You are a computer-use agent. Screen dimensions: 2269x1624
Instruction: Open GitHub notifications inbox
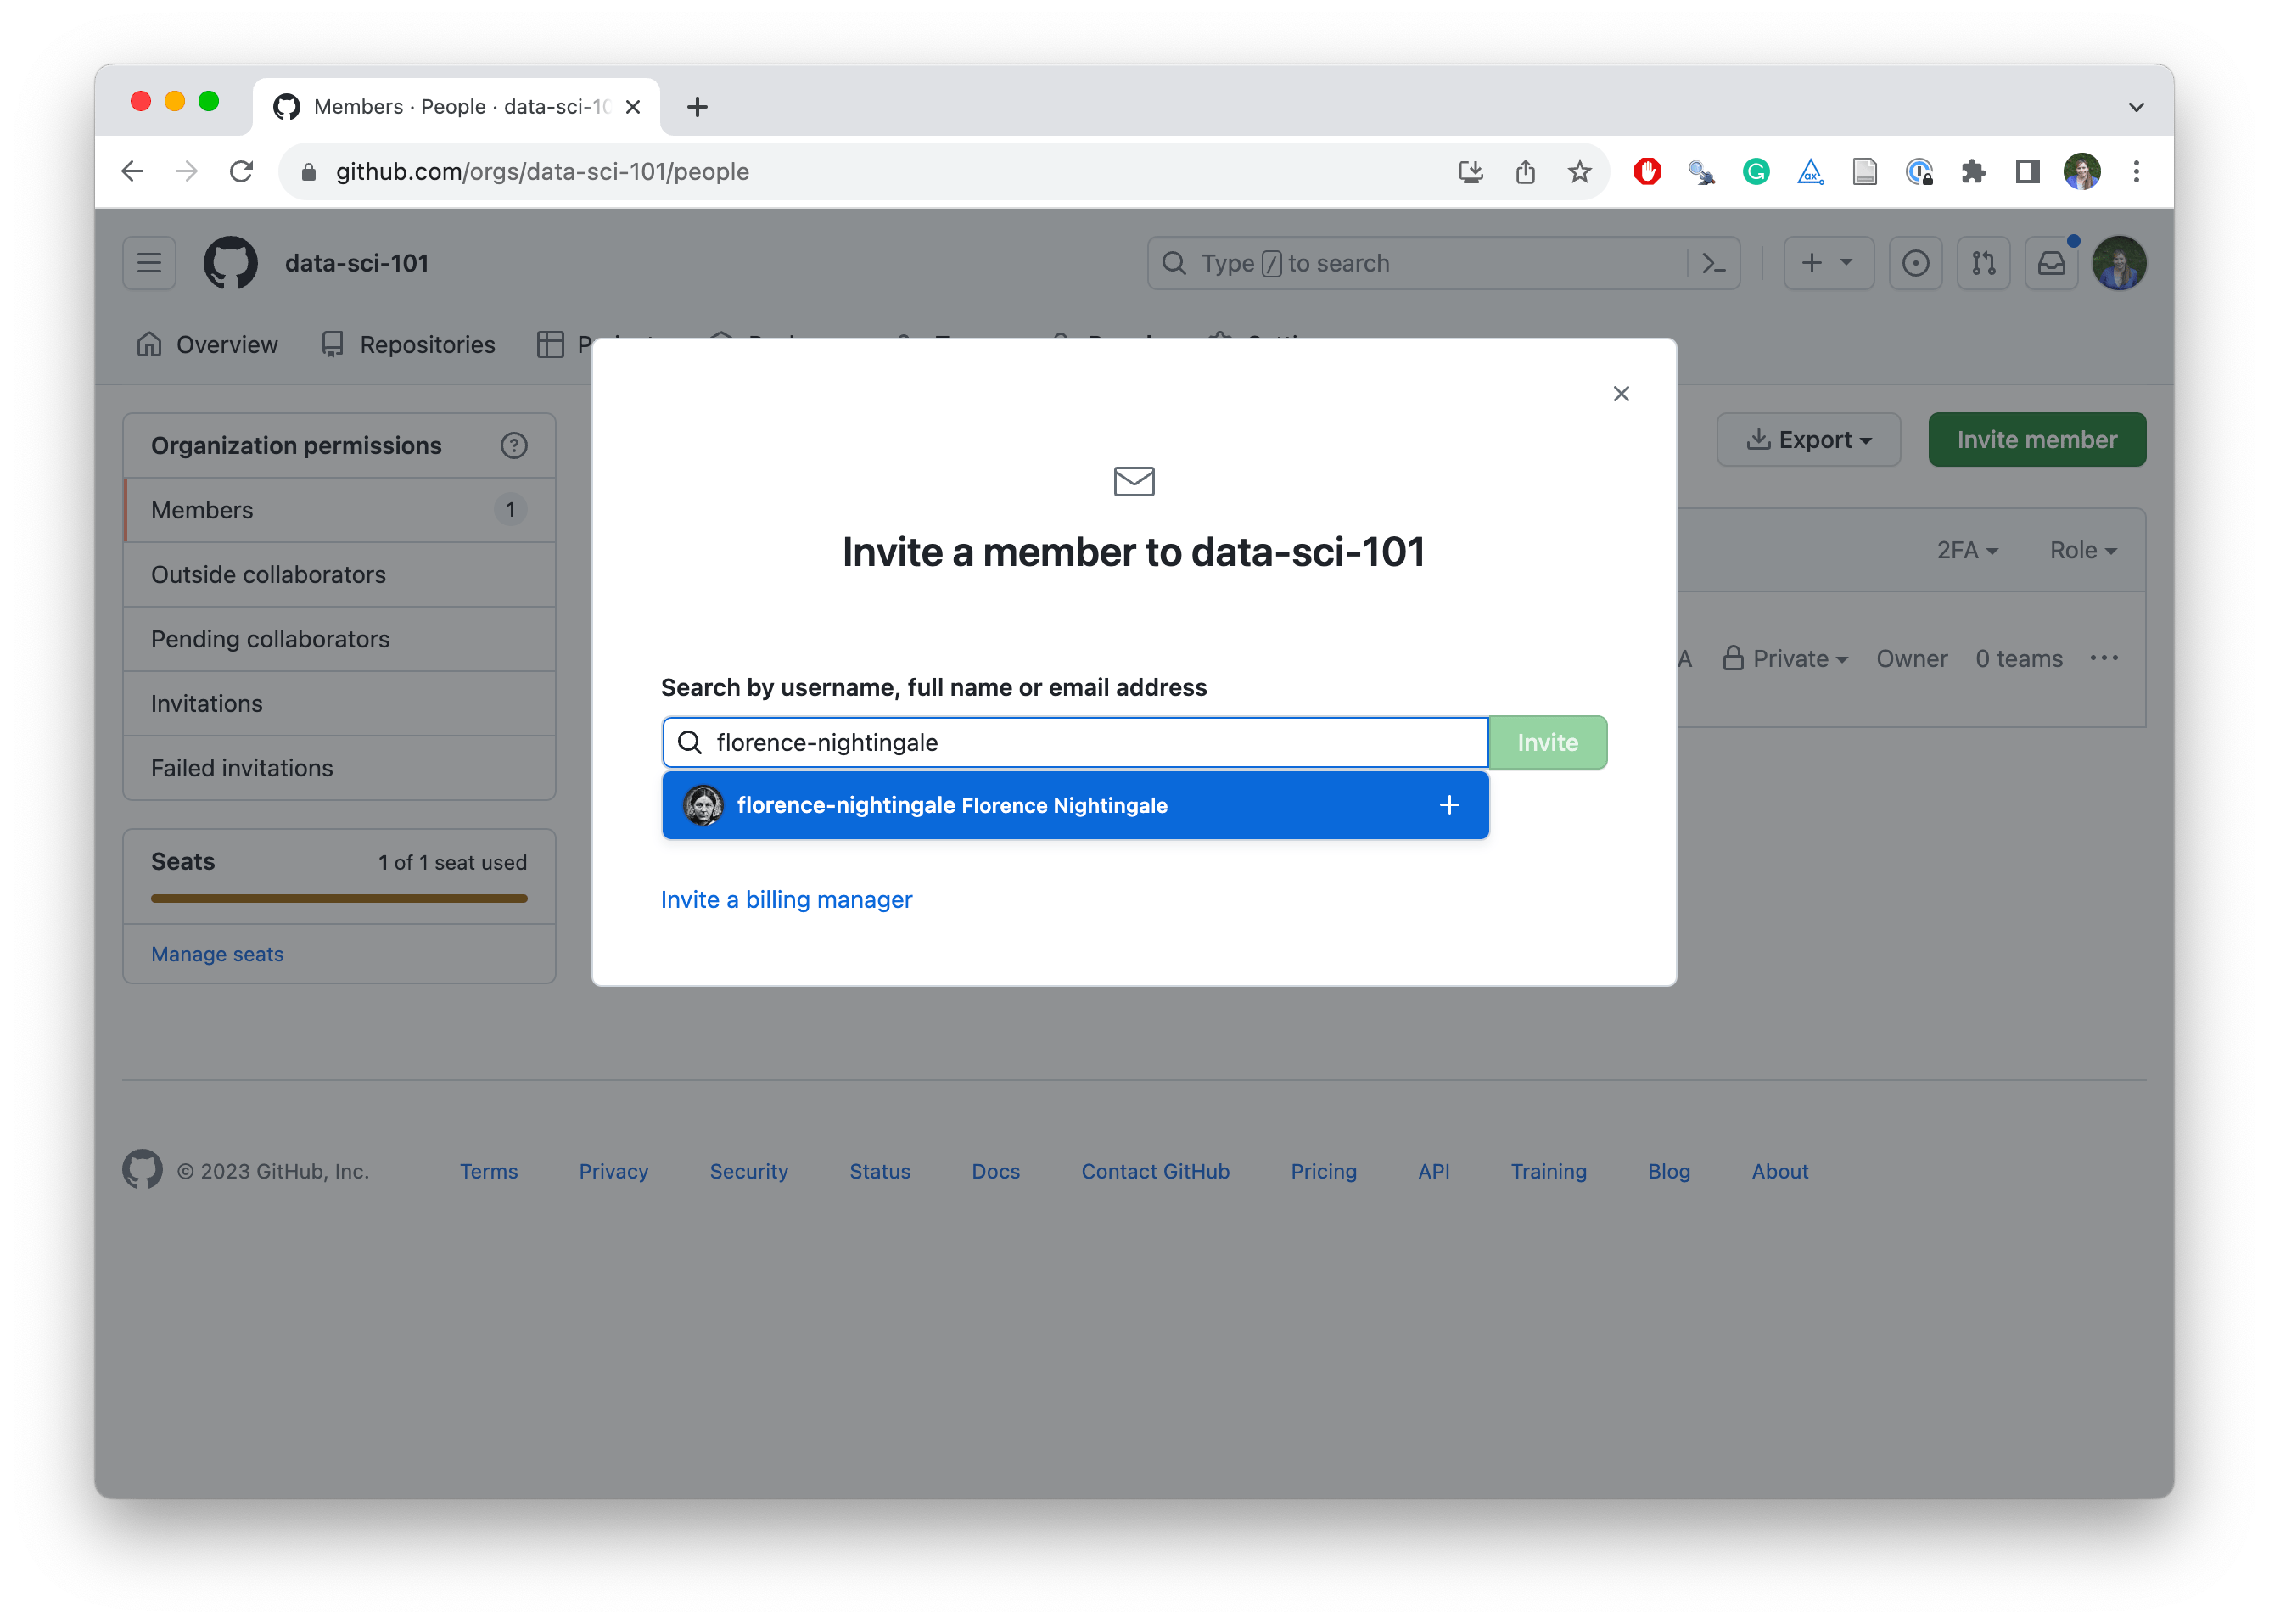click(2051, 262)
